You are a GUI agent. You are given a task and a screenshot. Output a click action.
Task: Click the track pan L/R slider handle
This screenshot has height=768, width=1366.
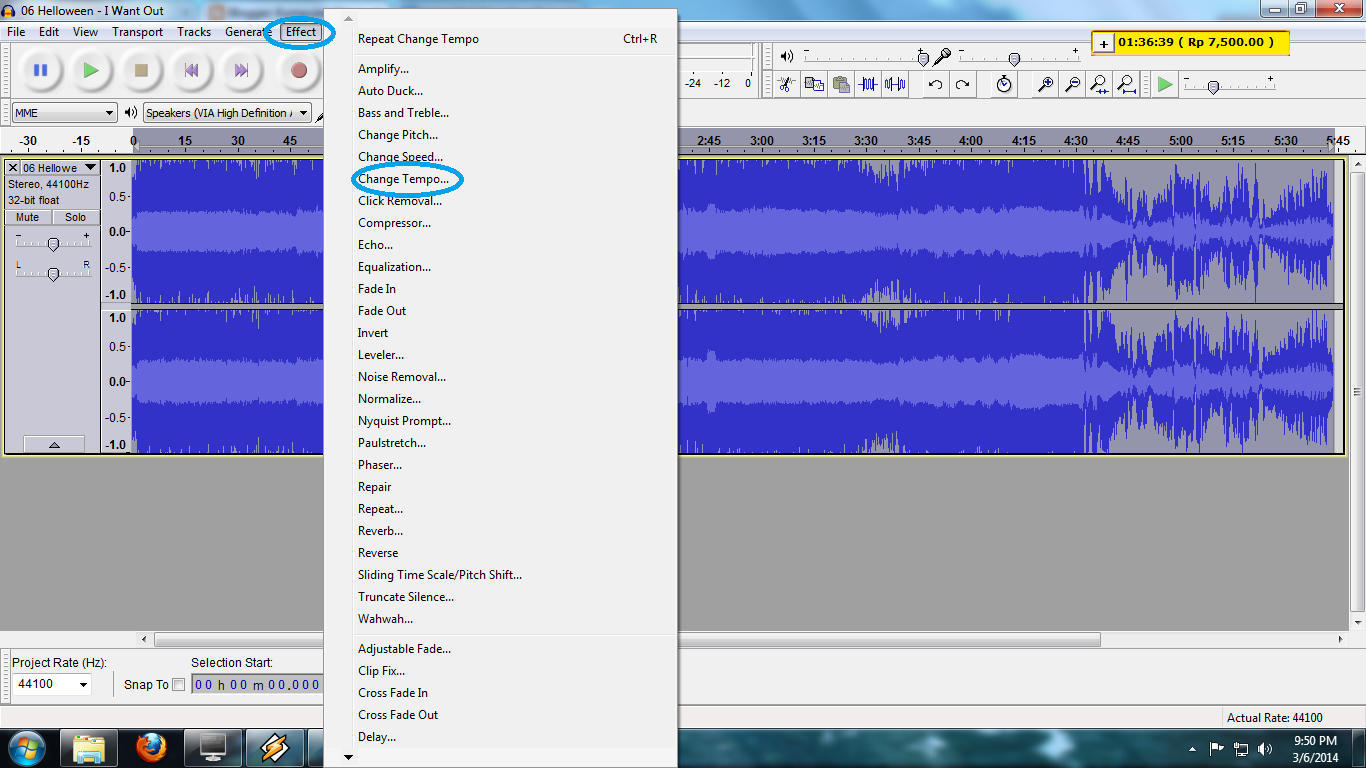tap(53, 273)
